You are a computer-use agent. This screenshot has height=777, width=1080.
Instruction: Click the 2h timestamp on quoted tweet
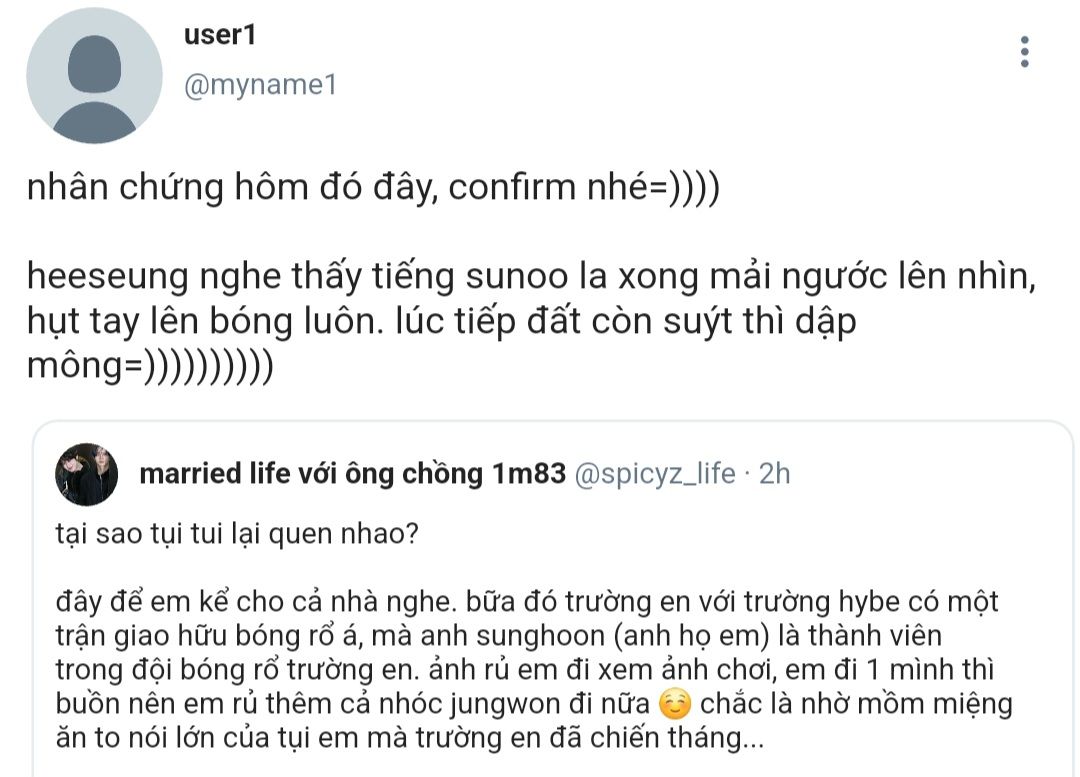775,473
